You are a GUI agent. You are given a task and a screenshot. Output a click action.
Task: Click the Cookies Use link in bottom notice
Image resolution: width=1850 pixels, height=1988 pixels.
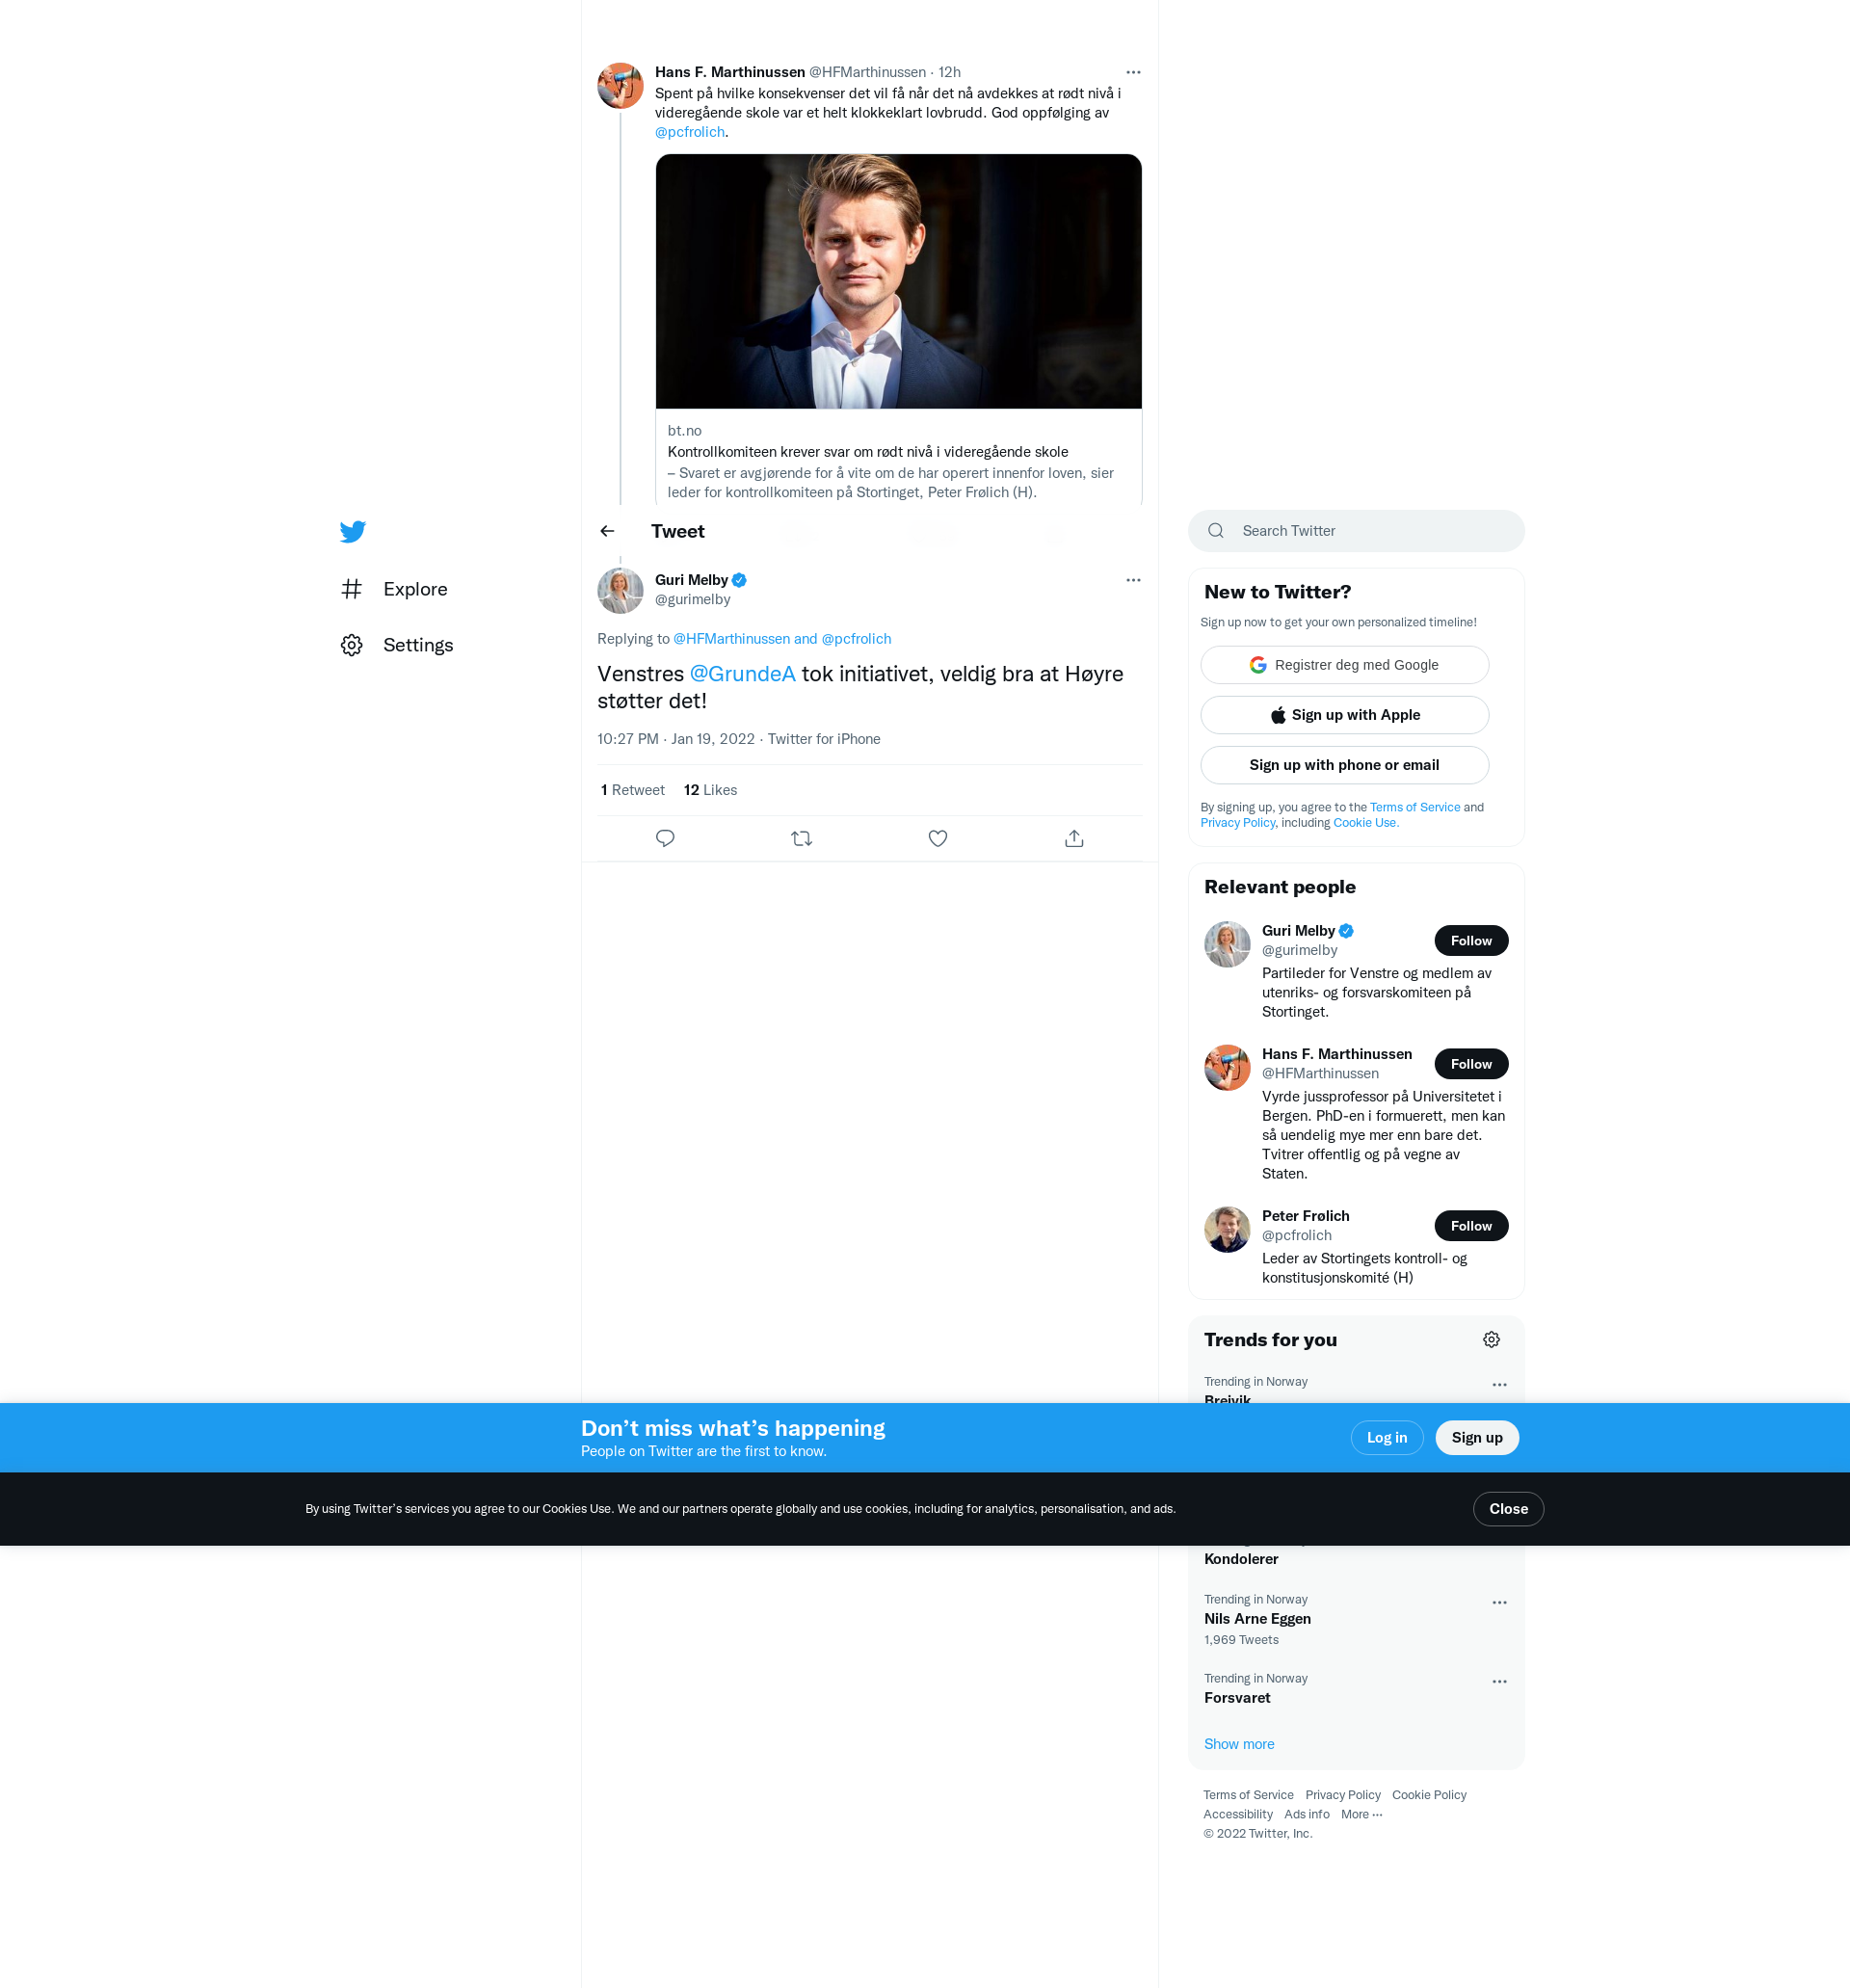click(x=576, y=1509)
